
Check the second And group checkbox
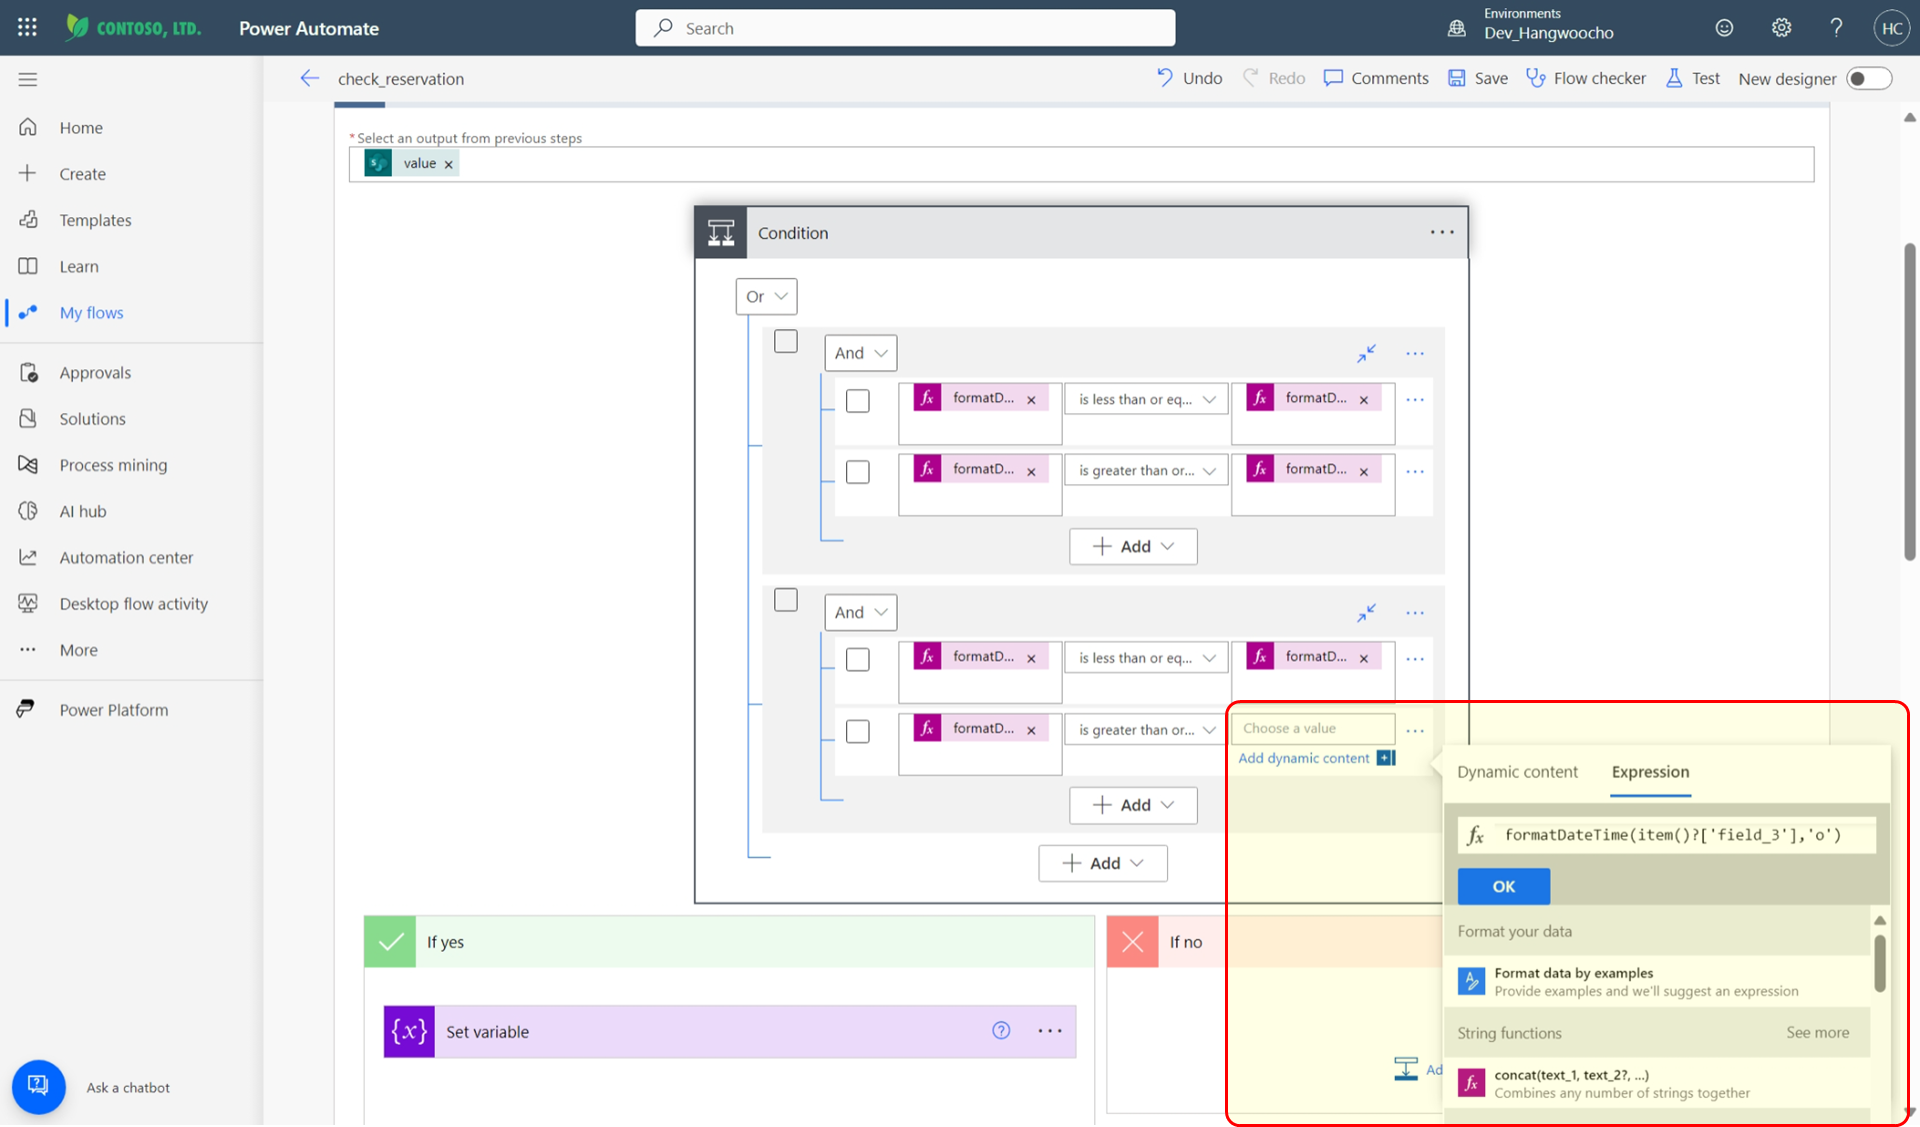(786, 600)
